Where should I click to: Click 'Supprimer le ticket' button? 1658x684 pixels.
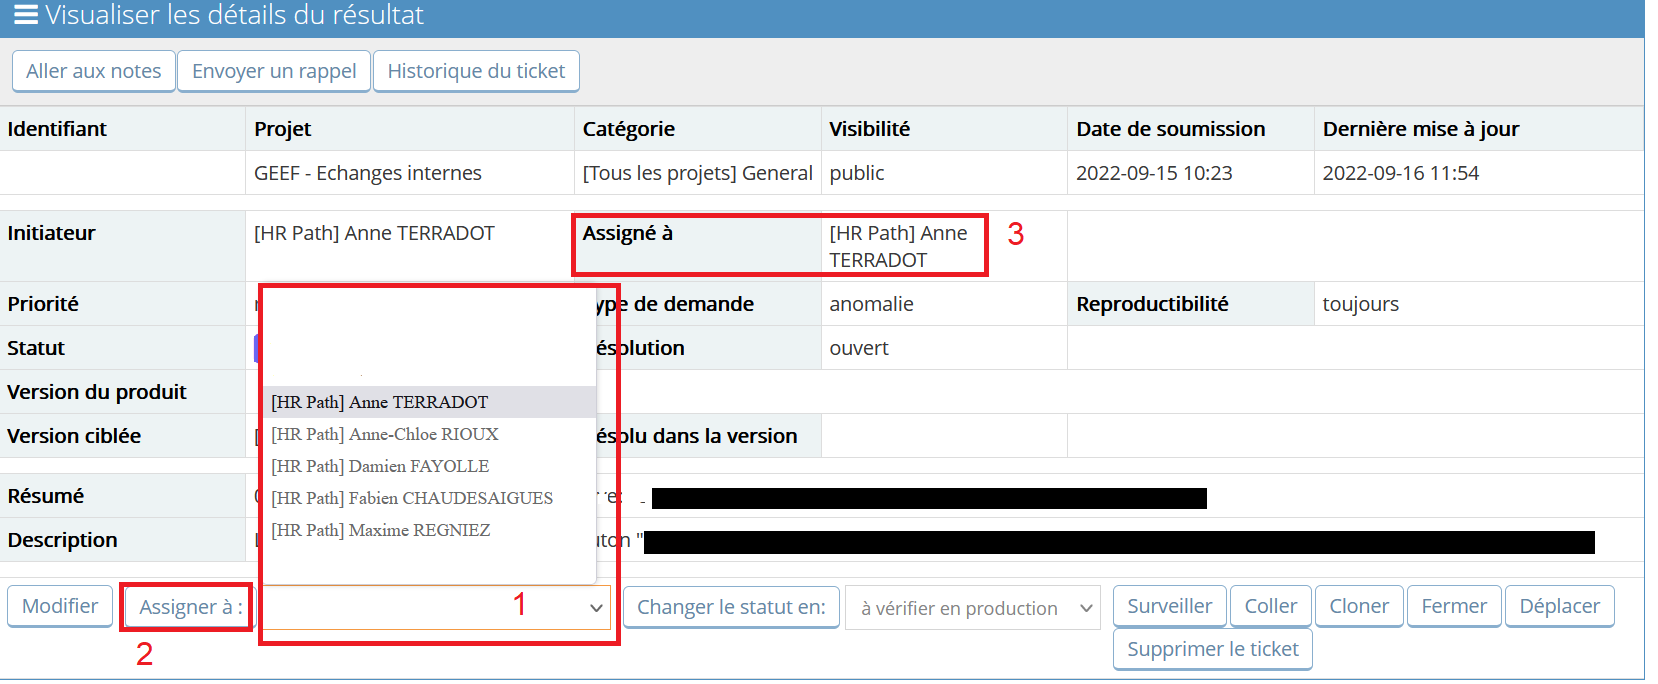point(1212,649)
